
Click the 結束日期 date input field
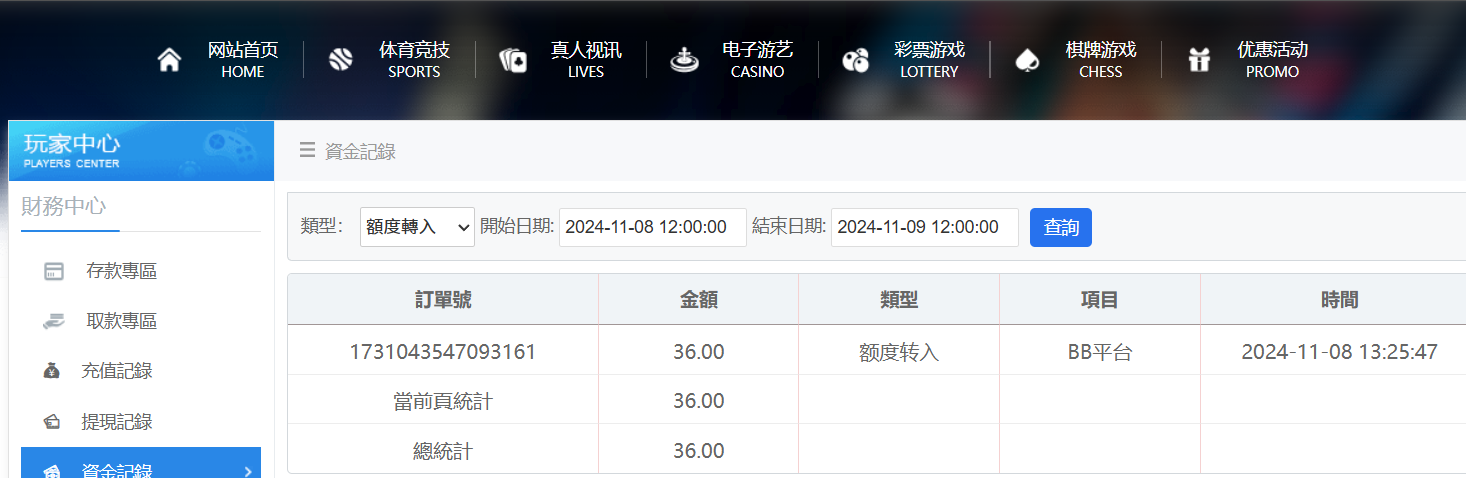click(924, 227)
